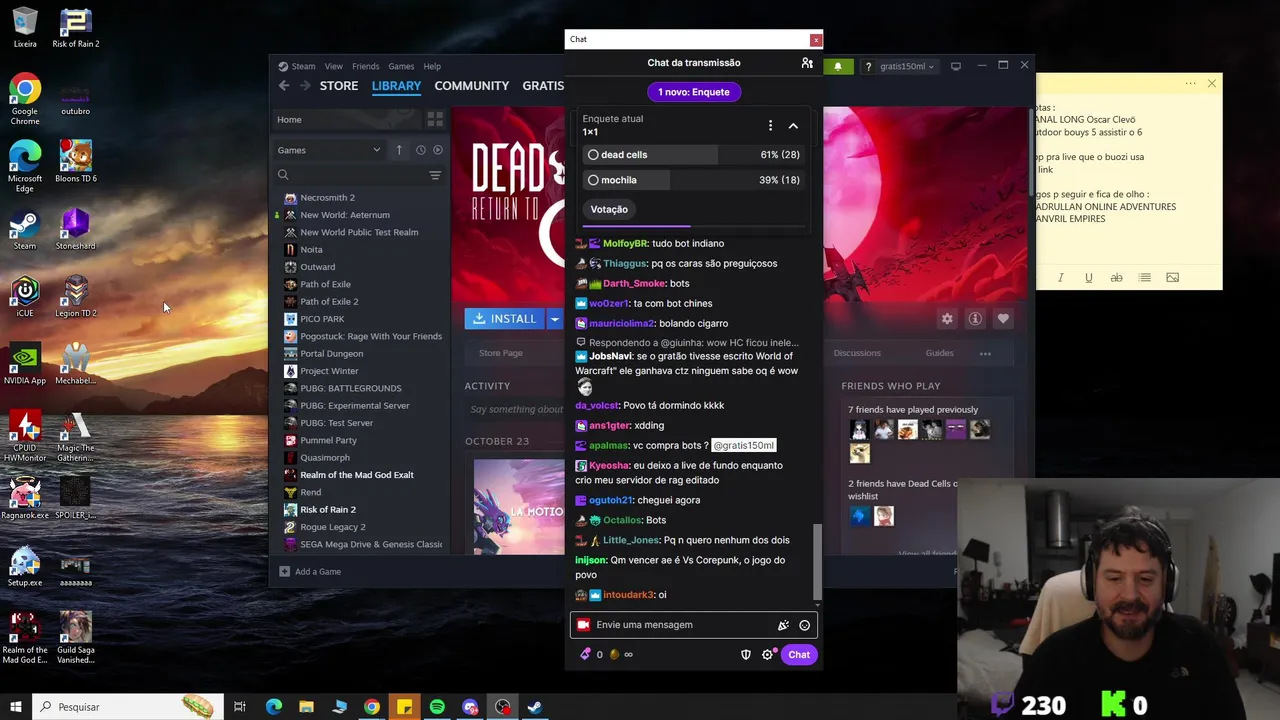
Task: Open Install button dropdown arrow
Action: [x=554, y=319]
